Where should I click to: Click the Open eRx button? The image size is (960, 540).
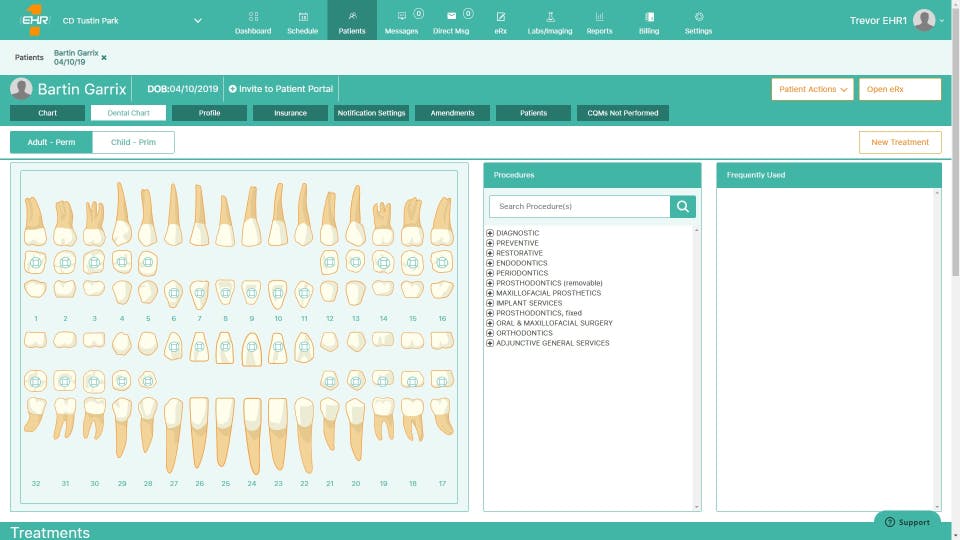point(900,89)
